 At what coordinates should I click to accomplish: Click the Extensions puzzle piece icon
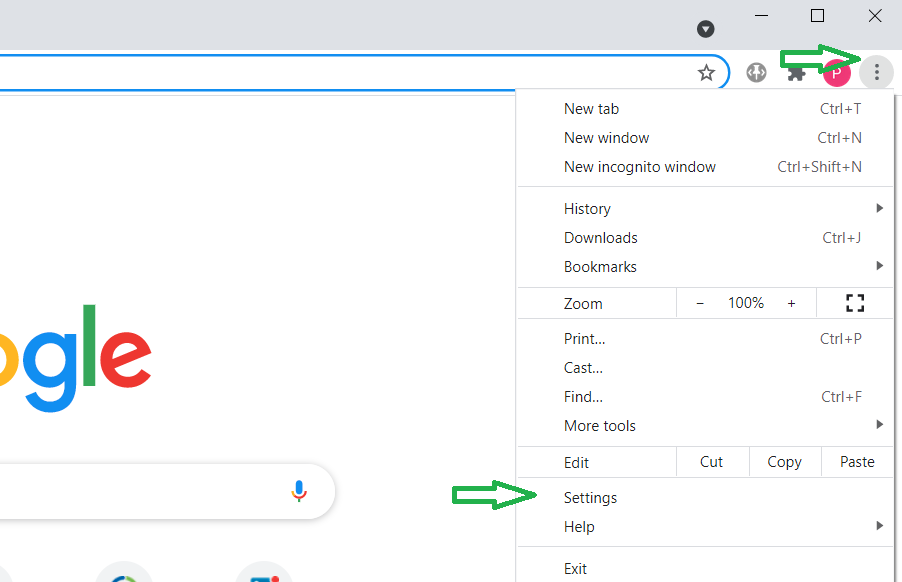point(796,73)
